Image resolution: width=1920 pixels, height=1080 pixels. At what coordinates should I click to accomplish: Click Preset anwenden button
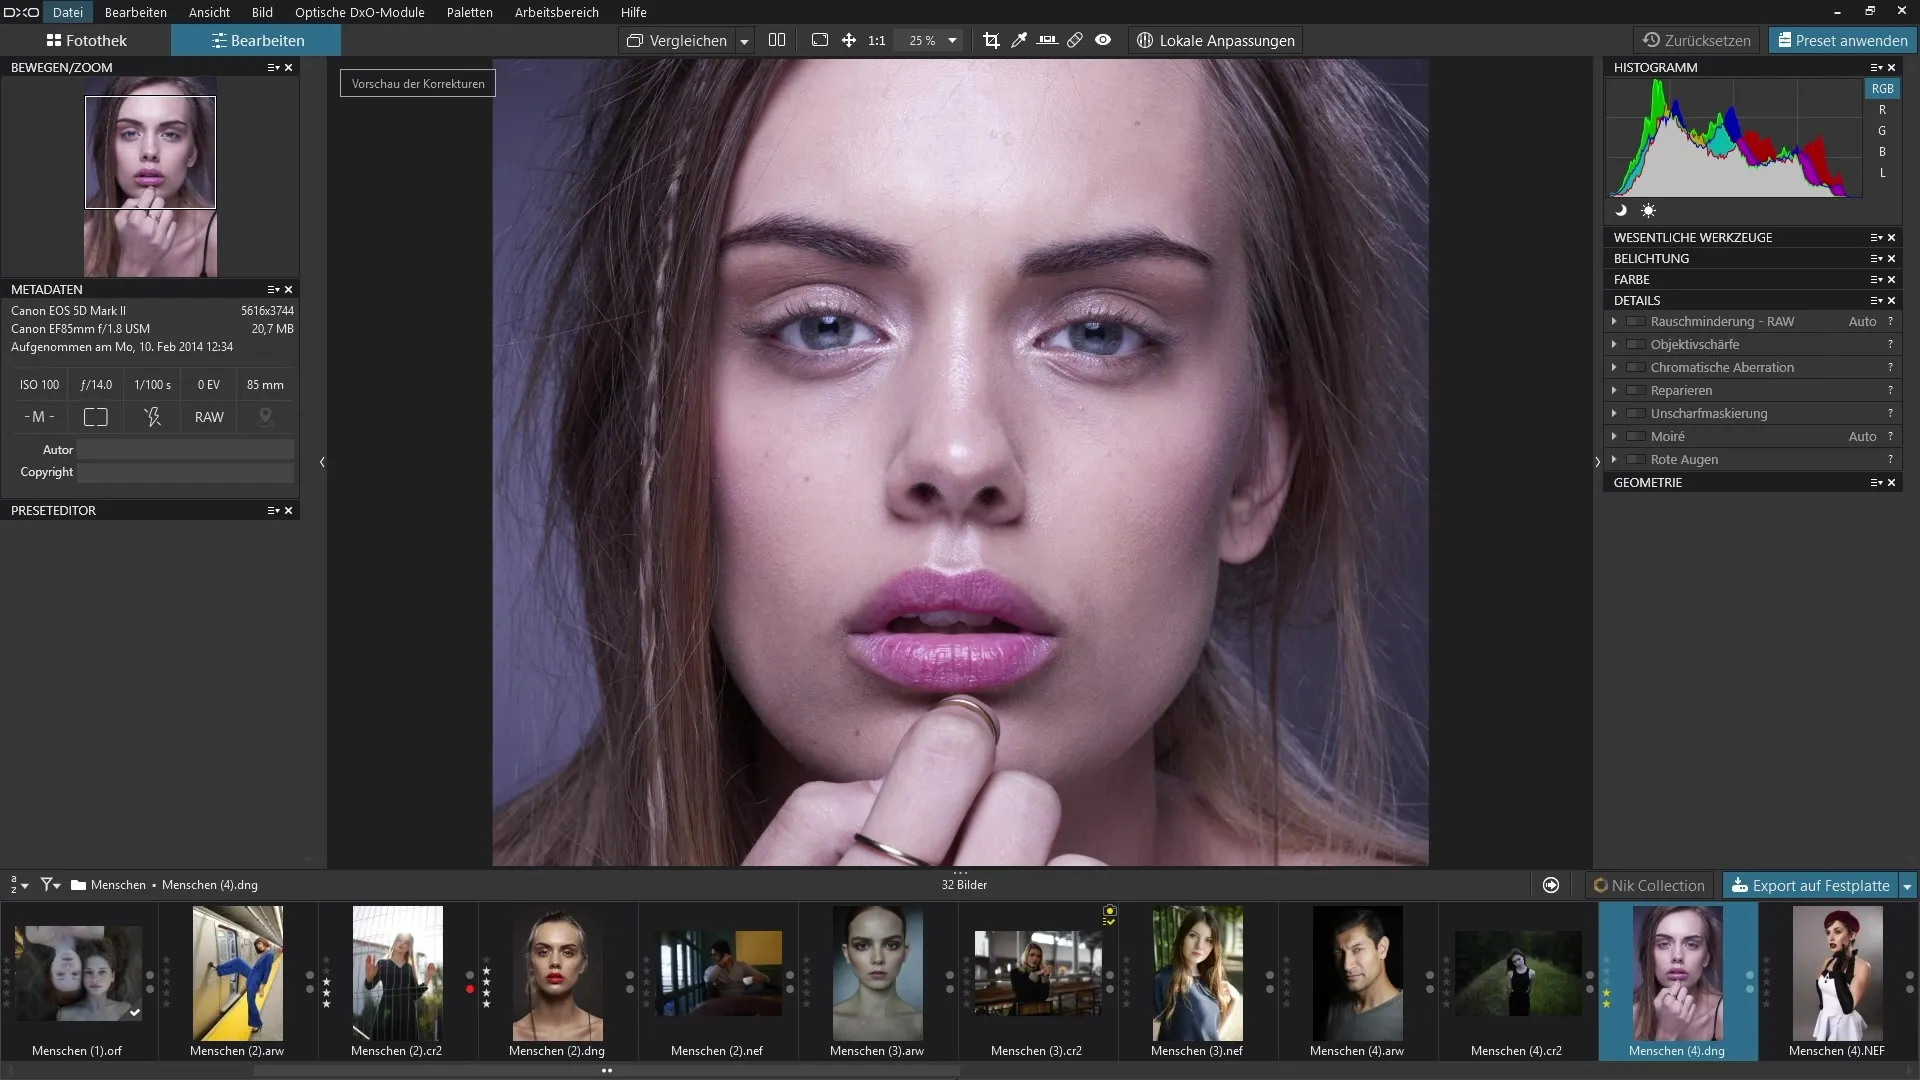tap(1843, 40)
